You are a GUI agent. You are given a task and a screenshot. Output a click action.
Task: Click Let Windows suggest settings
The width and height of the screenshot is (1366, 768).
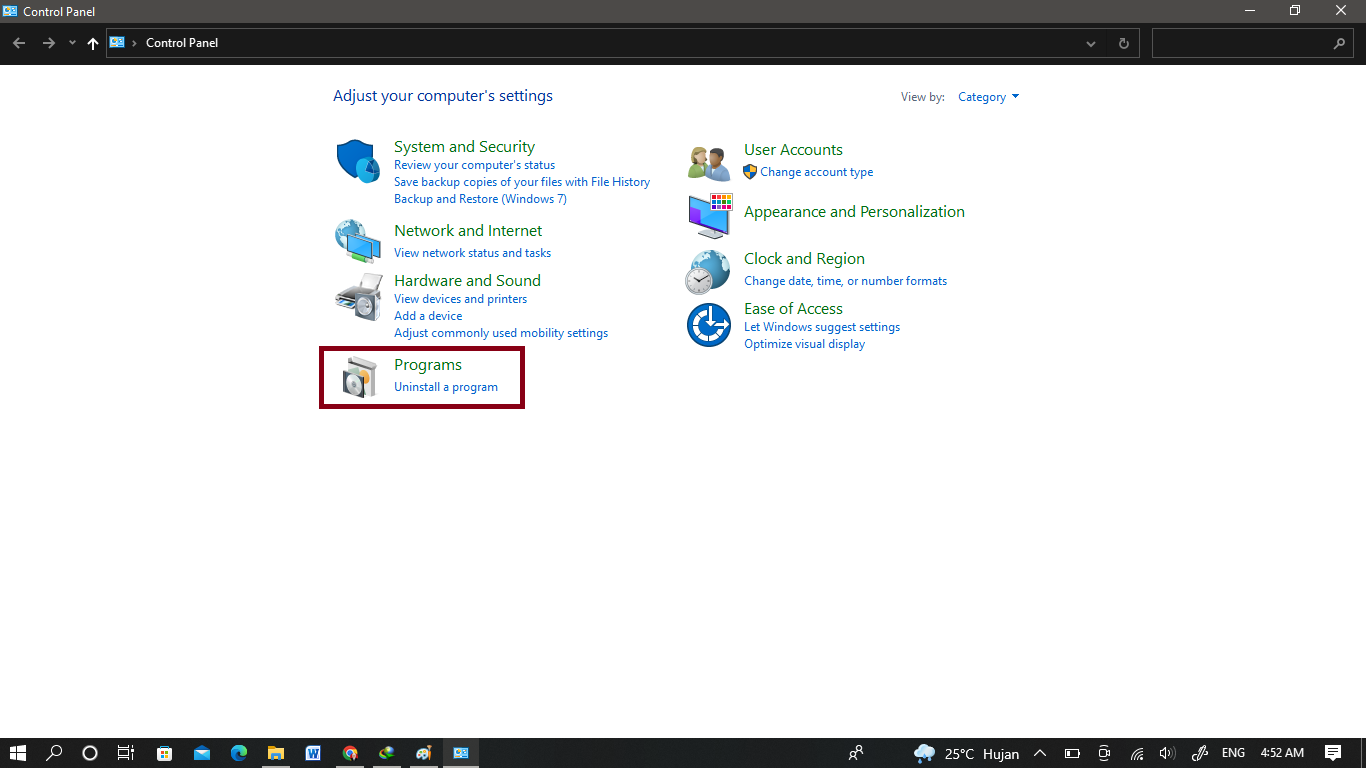pos(822,327)
